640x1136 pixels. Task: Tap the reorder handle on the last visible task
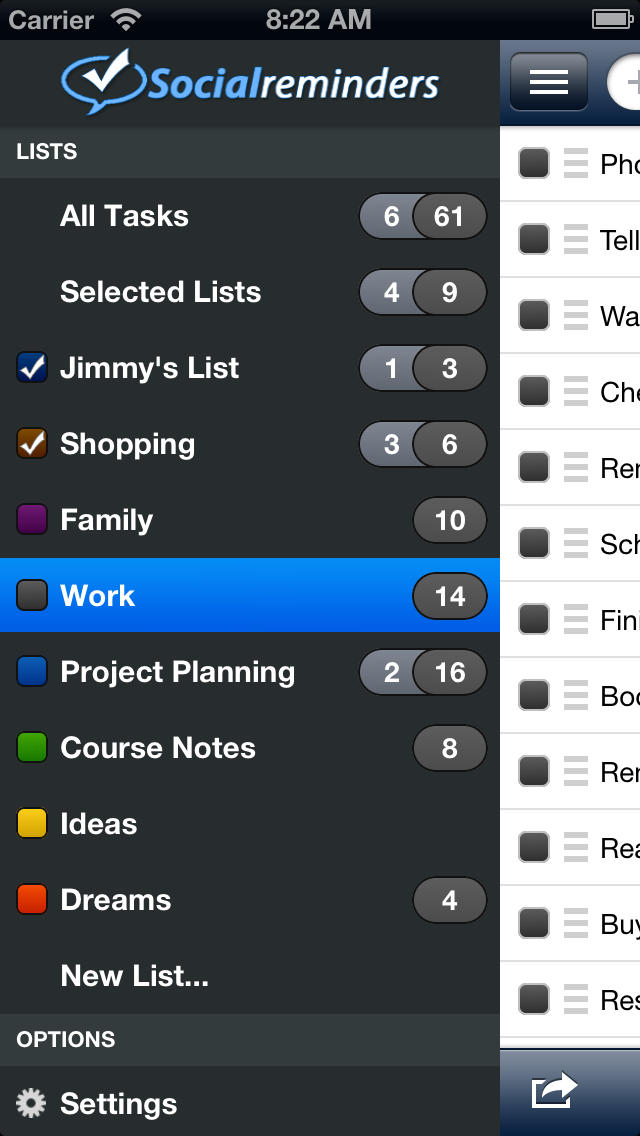(x=576, y=998)
